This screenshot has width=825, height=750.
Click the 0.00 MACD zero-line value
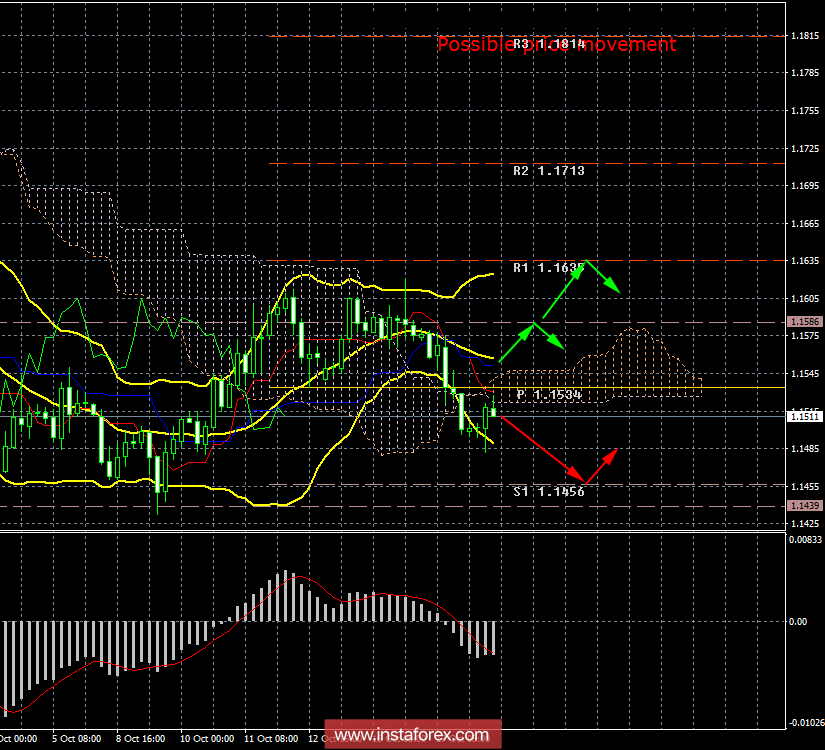click(798, 622)
